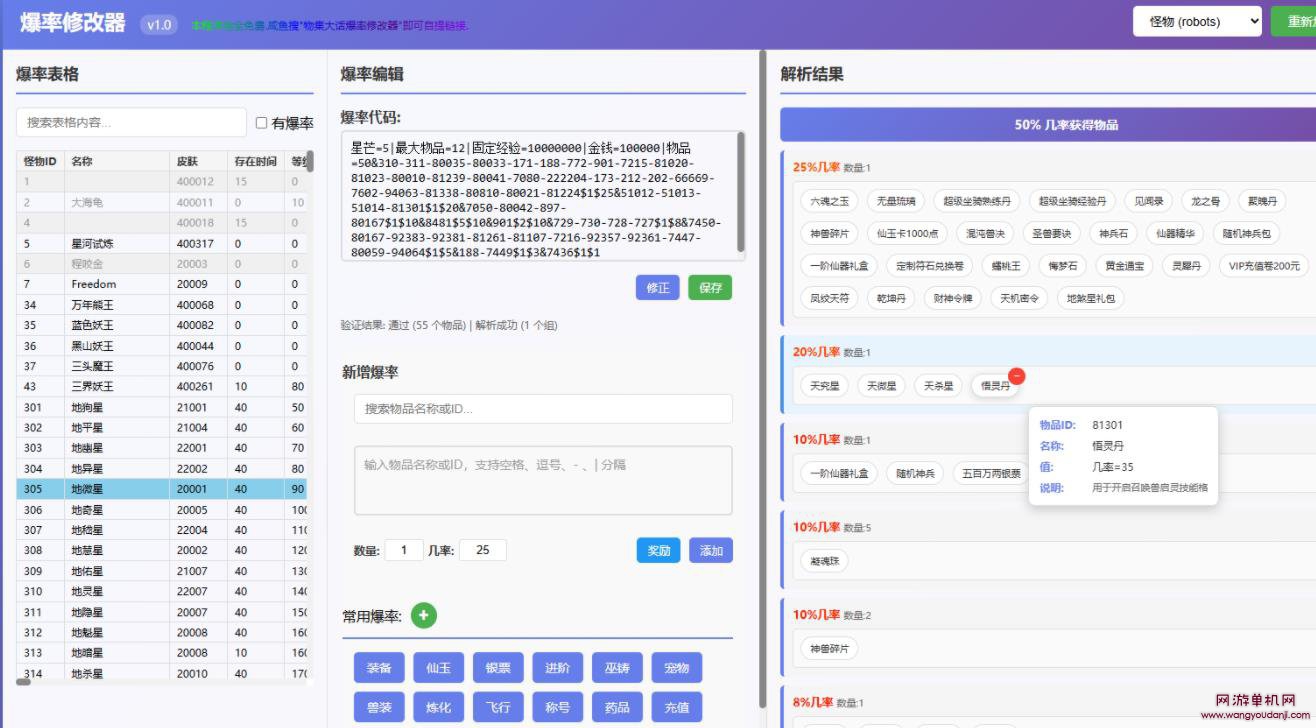
Task: Click the 六魂之玉 item tag
Action: pos(829,201)
